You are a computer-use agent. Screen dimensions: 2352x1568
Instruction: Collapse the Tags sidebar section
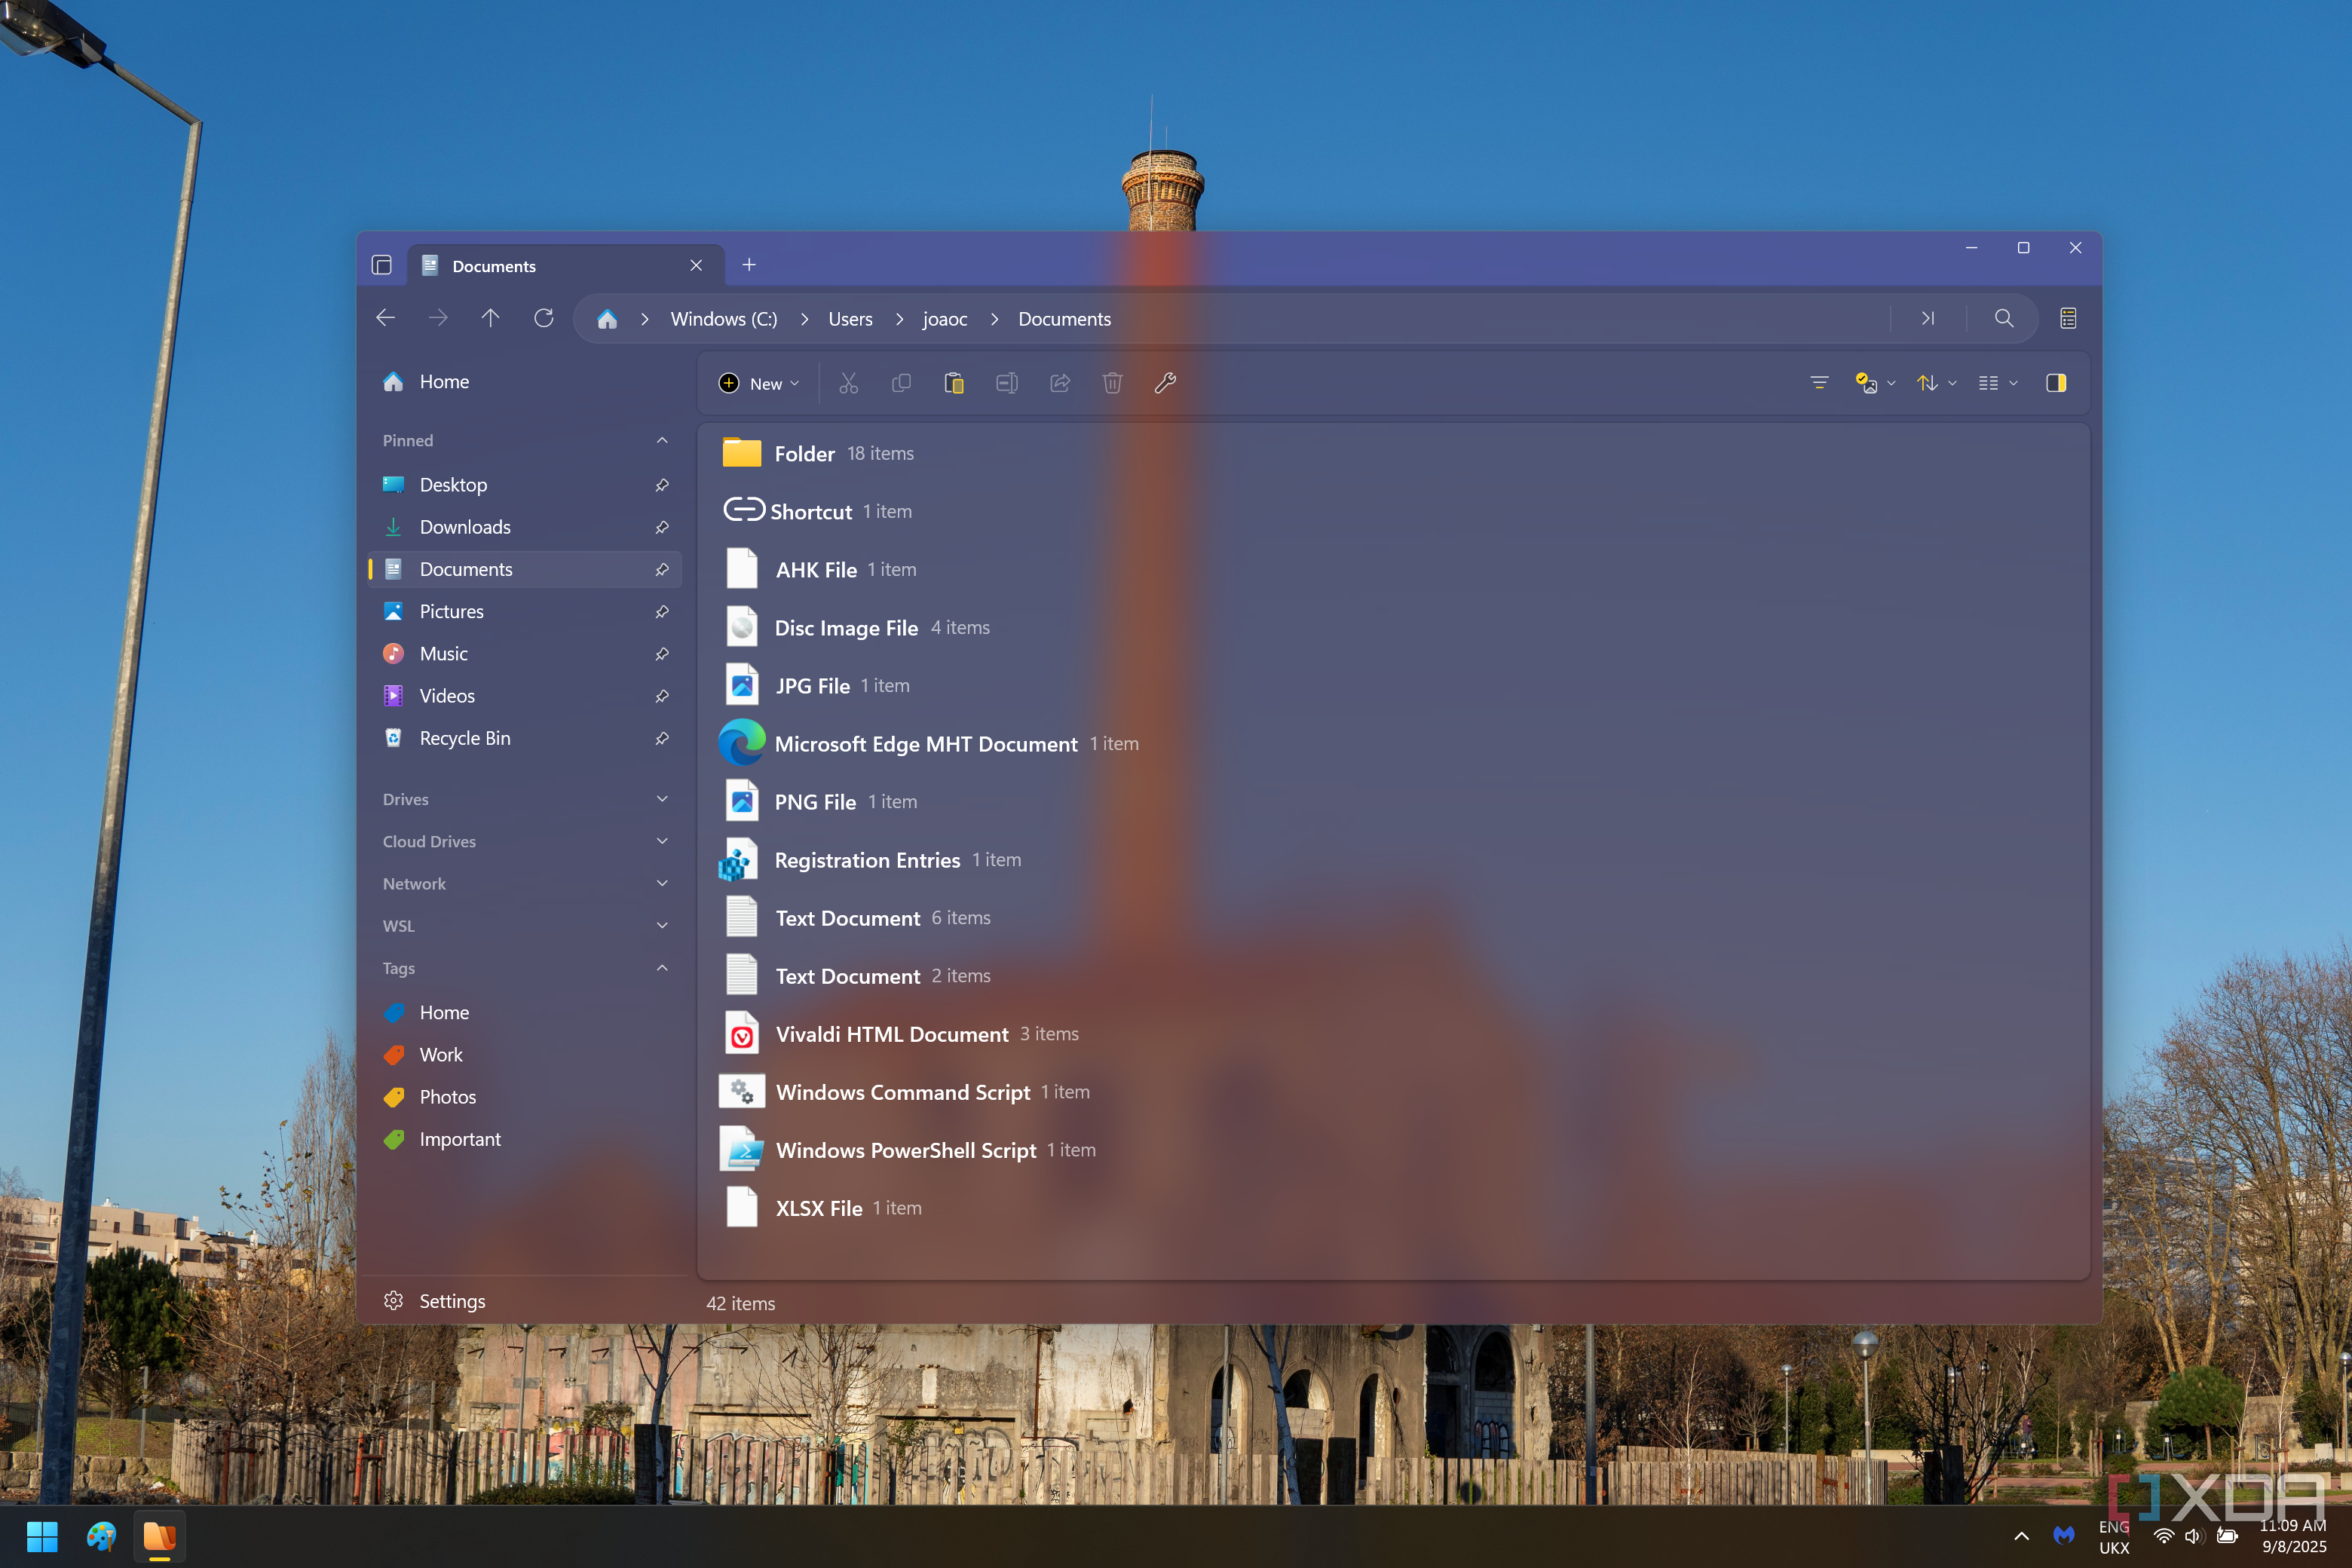click(x=662, y=968)
